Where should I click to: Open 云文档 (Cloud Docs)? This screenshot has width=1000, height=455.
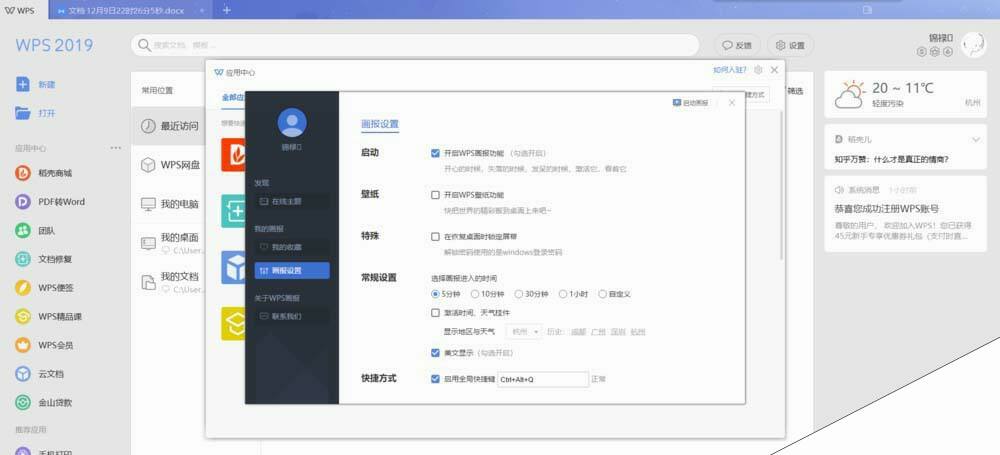pyautogui.click(x=40, y=374)
